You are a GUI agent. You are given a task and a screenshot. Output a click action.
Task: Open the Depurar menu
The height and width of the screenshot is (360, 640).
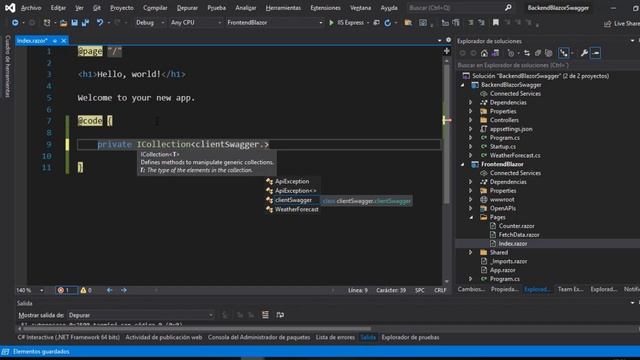point(187,8)
